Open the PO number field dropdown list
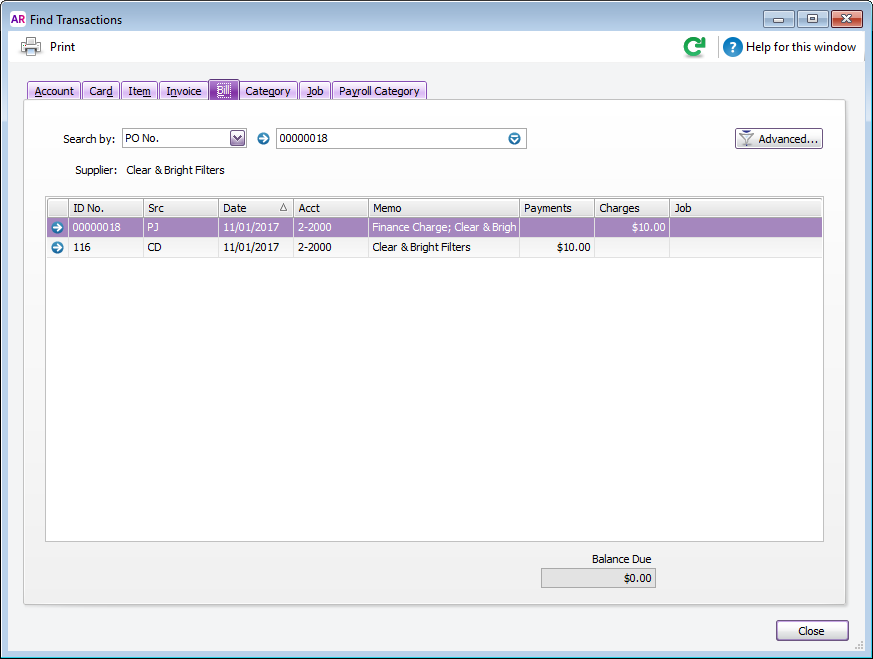Image resolution: width=873 pixels, height=659 pixels. [514, 139]
